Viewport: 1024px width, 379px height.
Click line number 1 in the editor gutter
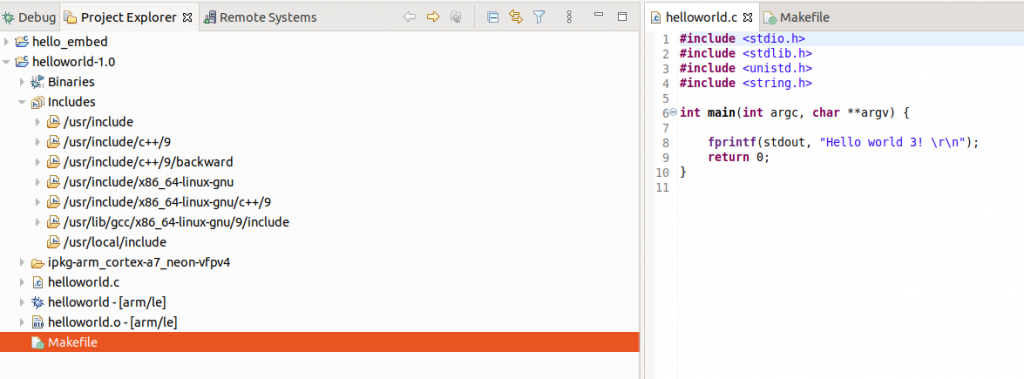665,39
